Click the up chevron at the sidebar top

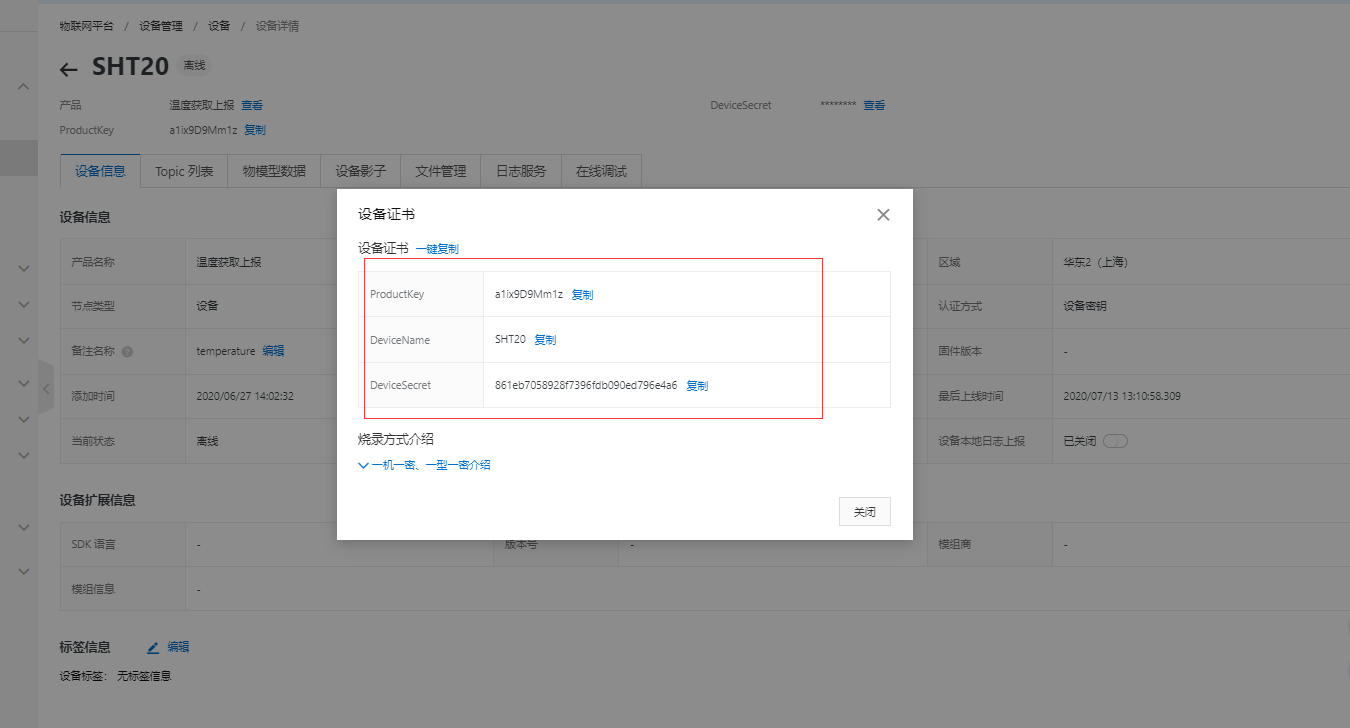pyautogui.click(x=22, y=87)
